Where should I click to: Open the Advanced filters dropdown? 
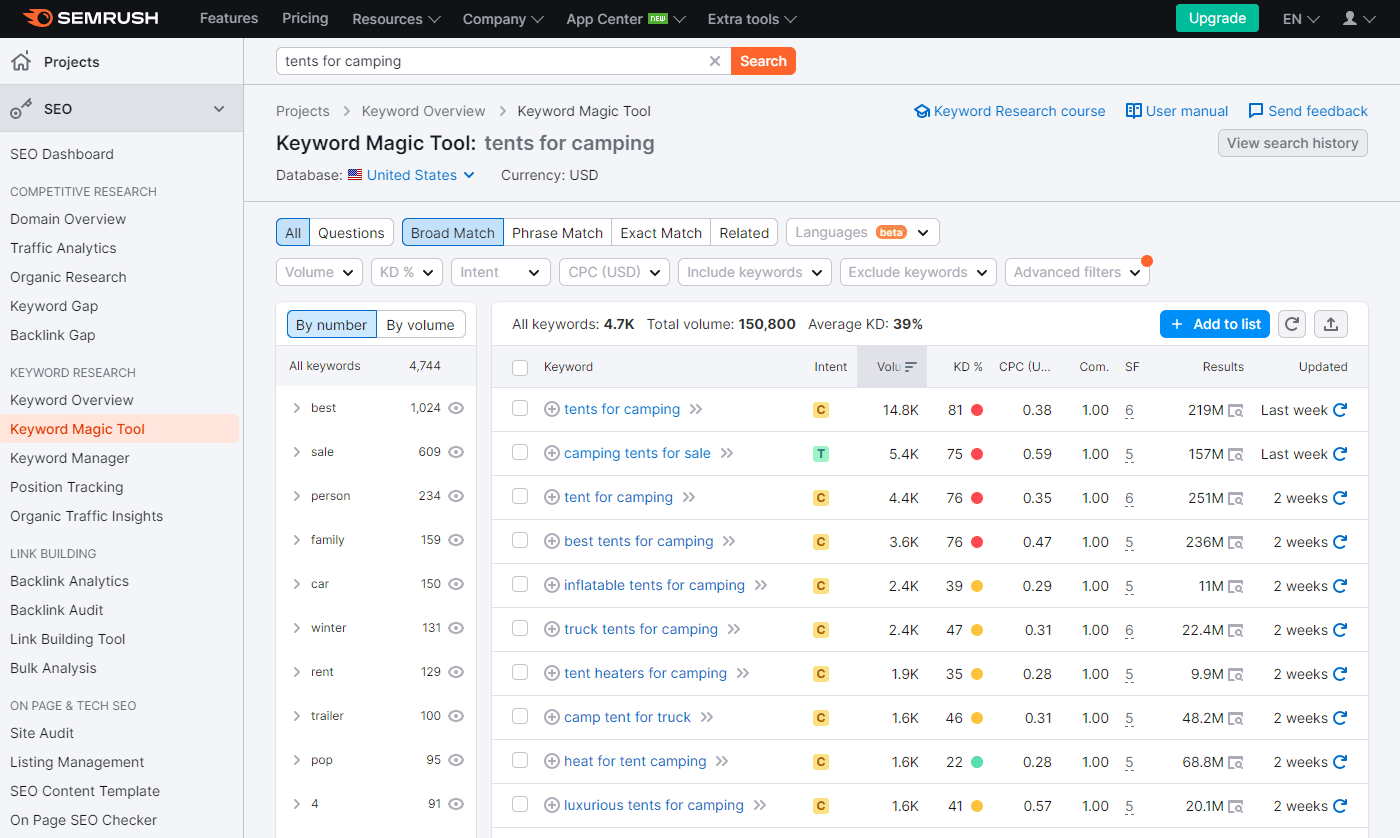(1077, 272)
